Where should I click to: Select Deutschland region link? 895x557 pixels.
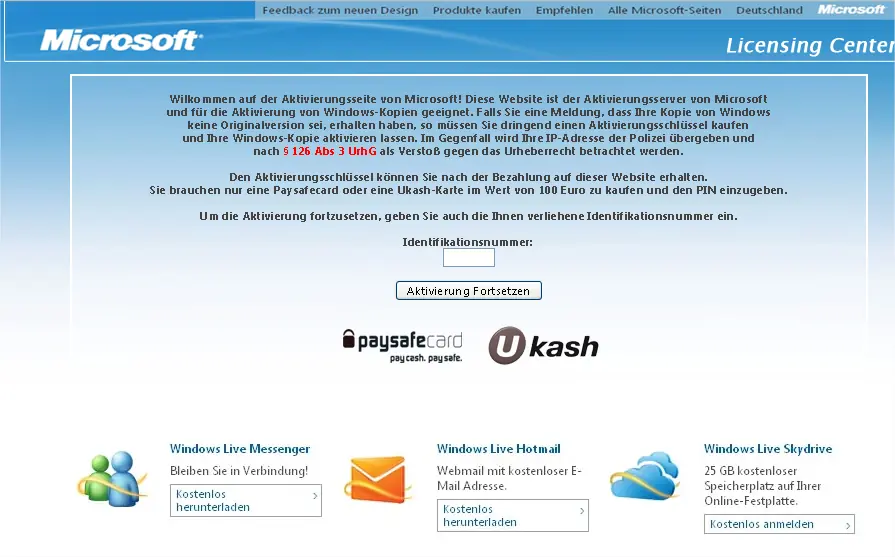point(769,10)
